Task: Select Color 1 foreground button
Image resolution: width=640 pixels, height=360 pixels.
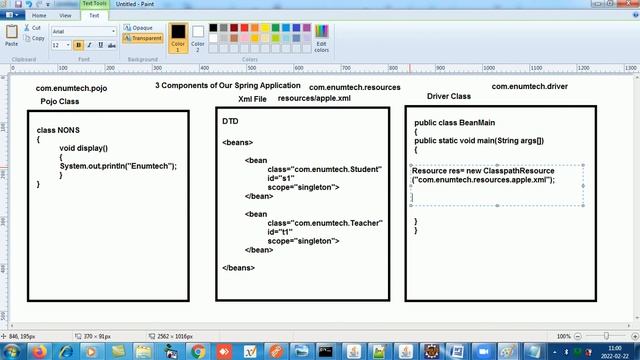Action: point(178,38)
